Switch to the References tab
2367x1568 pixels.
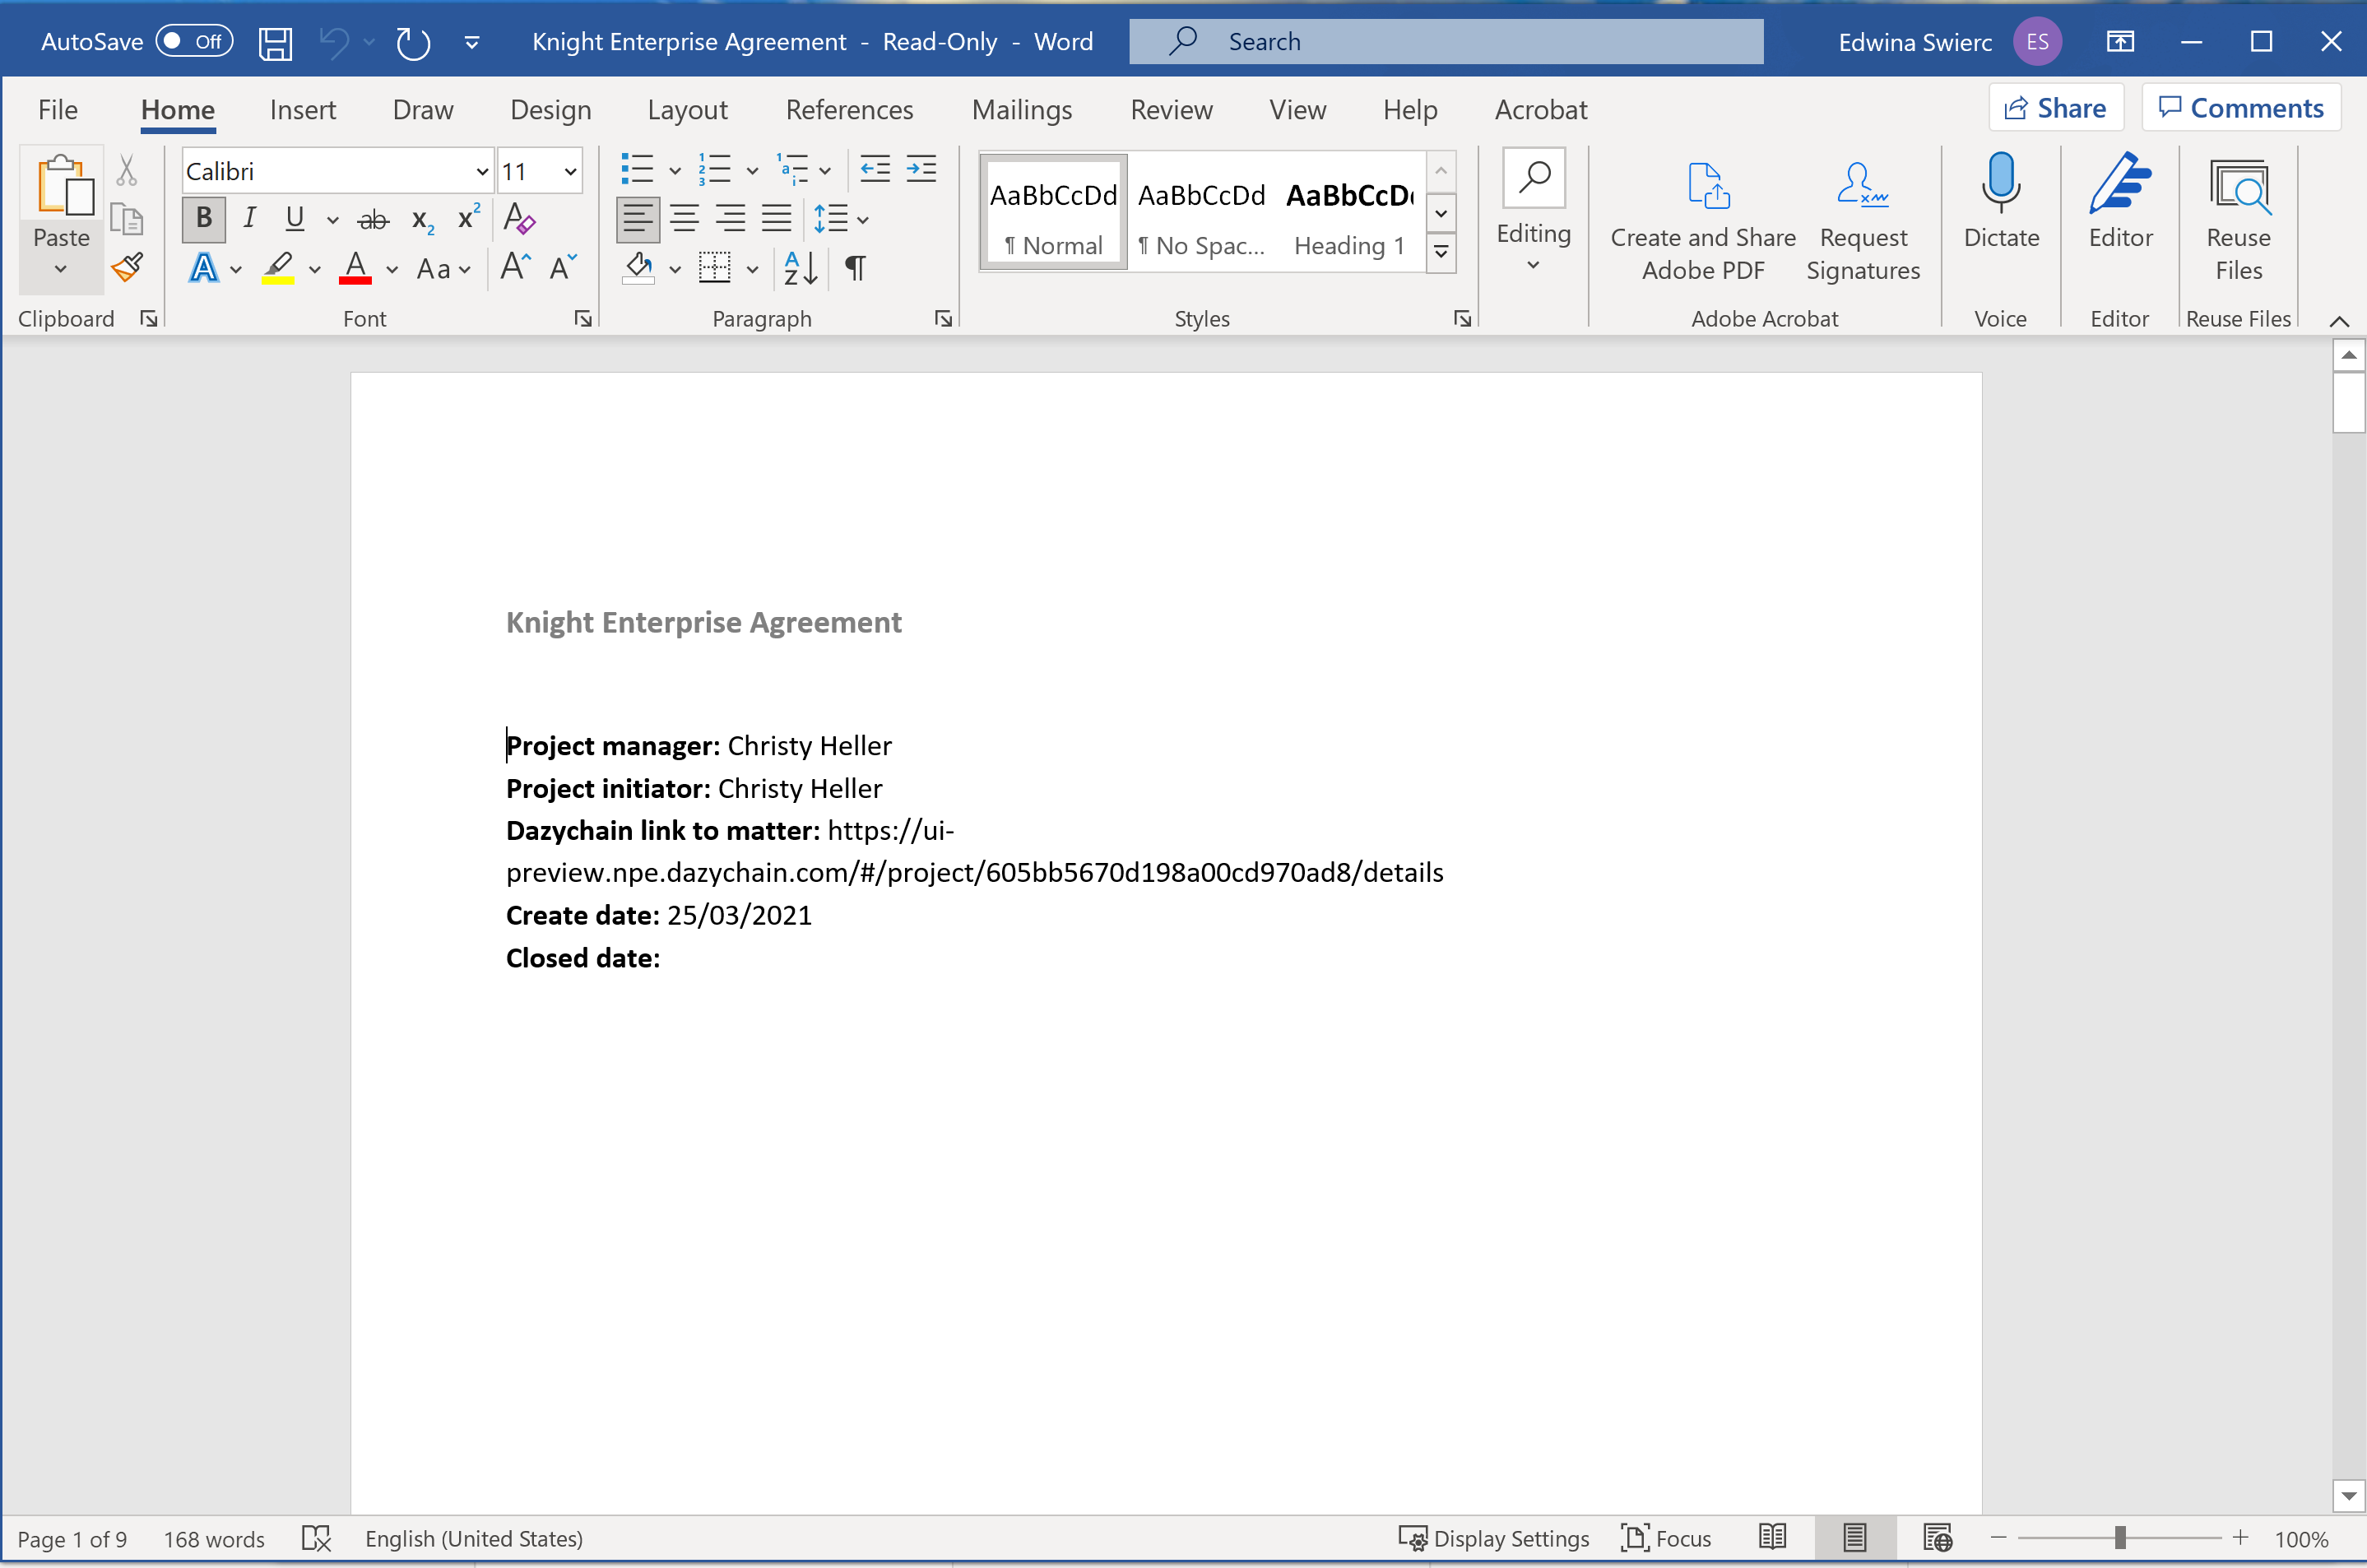coord(849,109)
